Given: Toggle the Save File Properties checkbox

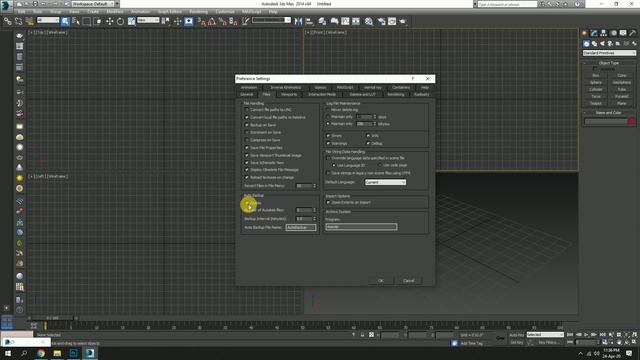Looking at the screenshot, I should (x=247, y=148).
